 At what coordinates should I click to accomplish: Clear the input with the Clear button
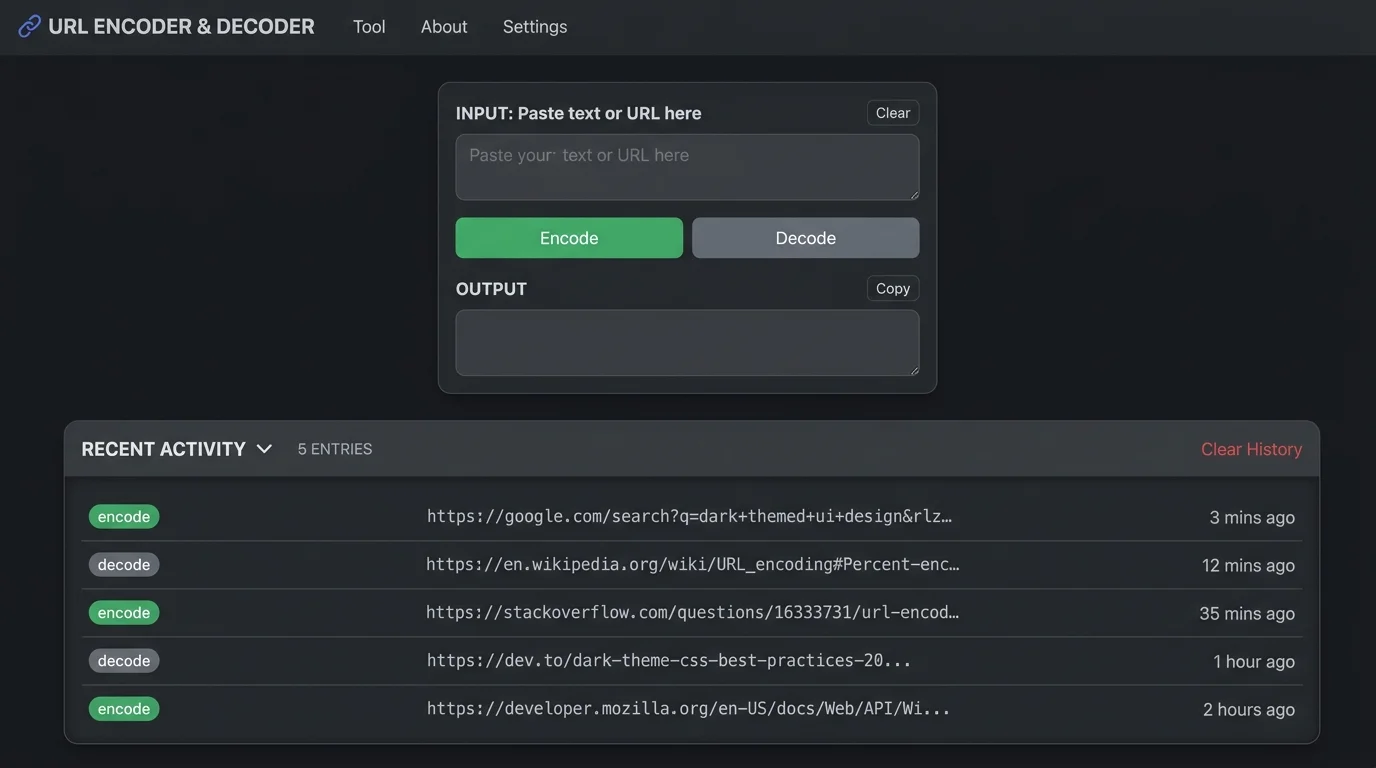(892, 112)
